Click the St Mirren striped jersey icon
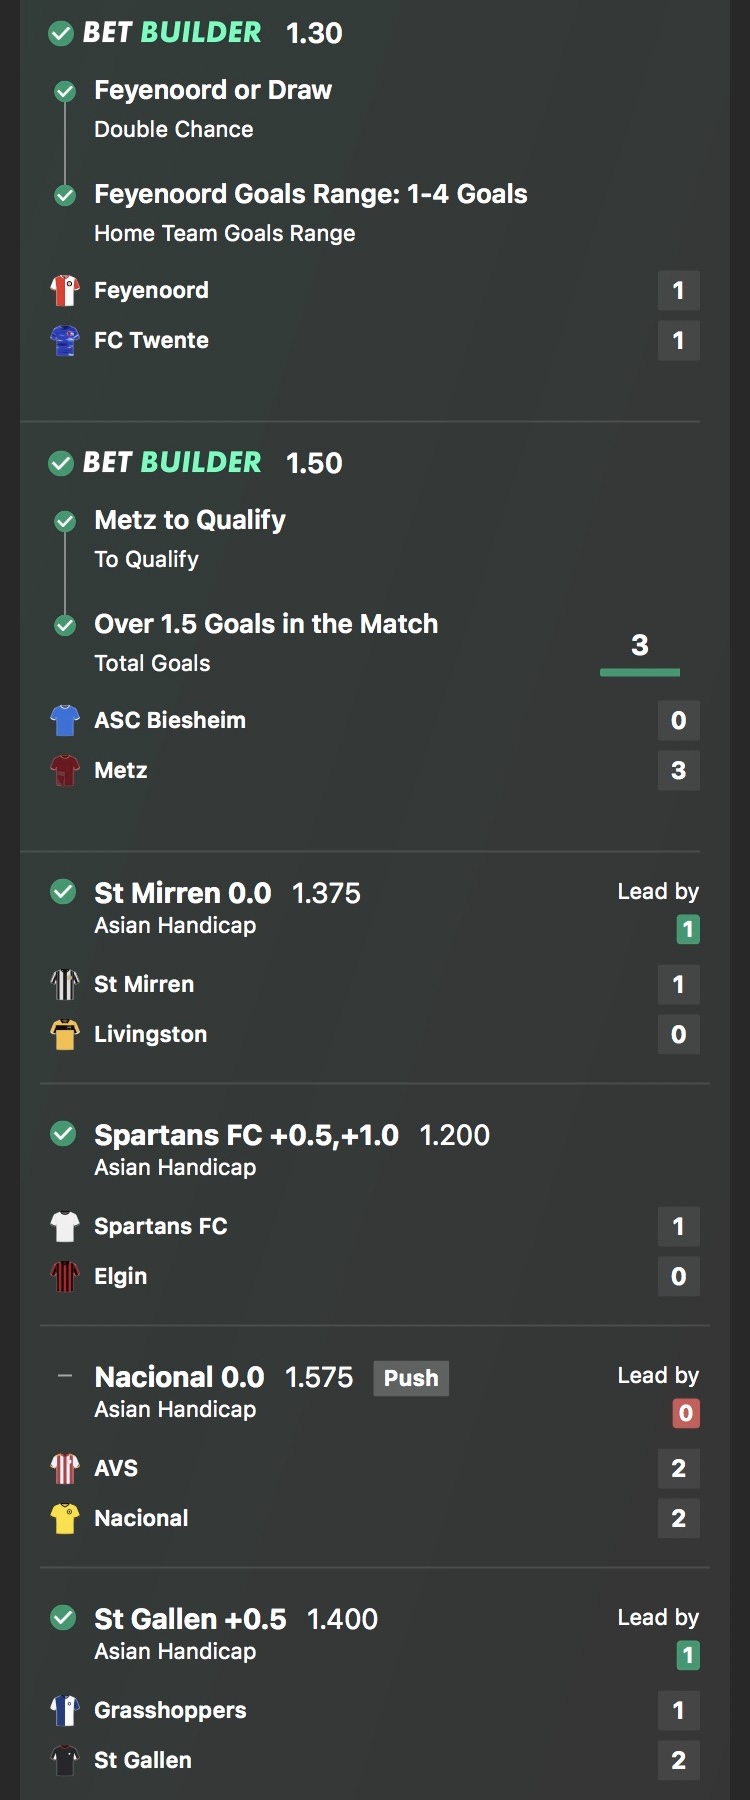 coord(65,985)
